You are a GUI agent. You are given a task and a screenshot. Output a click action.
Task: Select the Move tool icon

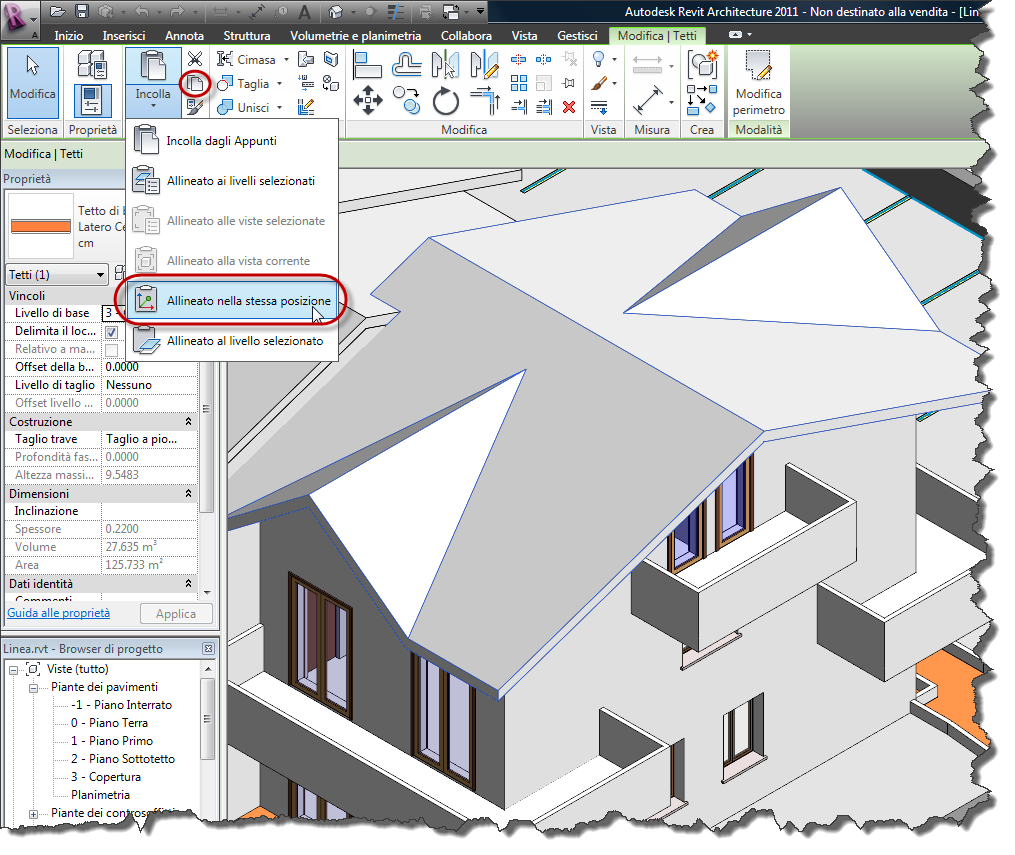point(368,100)
